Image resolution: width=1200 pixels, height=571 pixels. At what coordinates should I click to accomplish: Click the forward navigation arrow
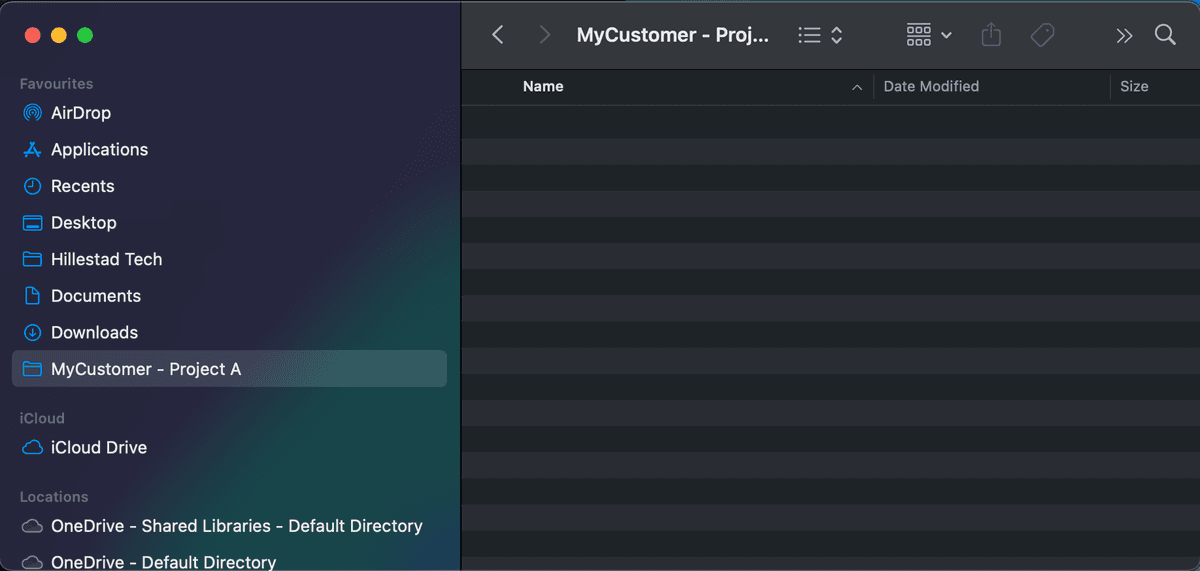point(544,35)
